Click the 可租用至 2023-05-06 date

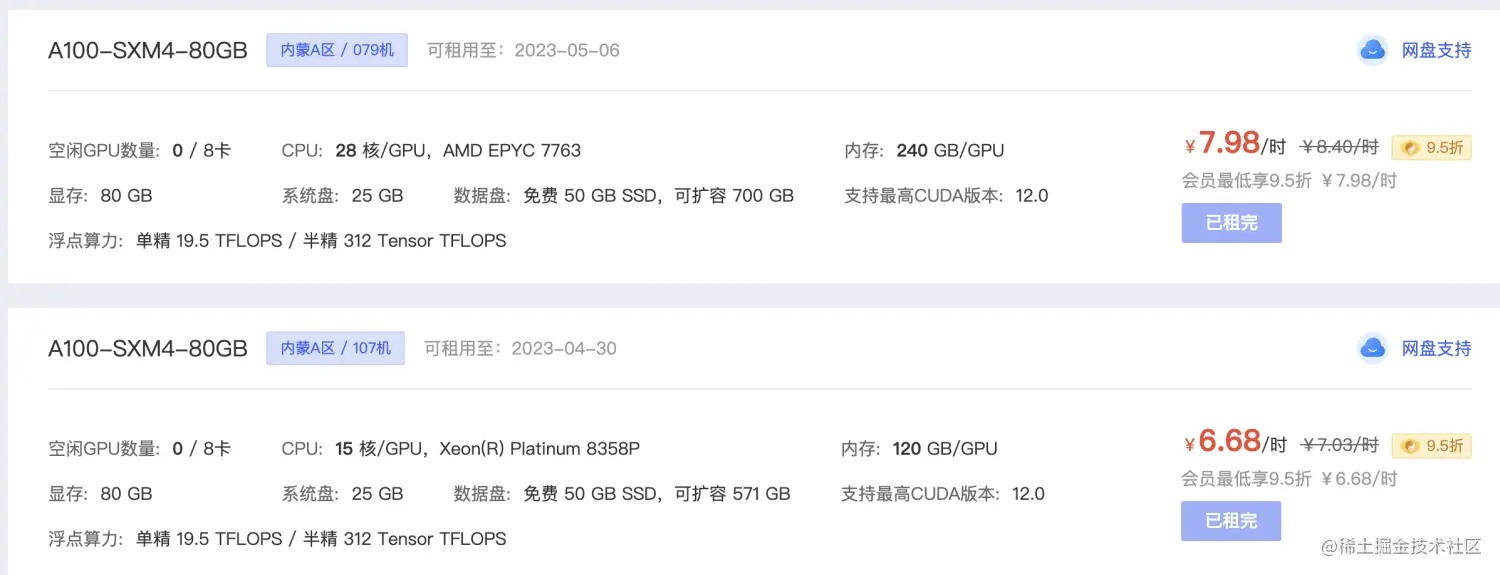point(523,50)
